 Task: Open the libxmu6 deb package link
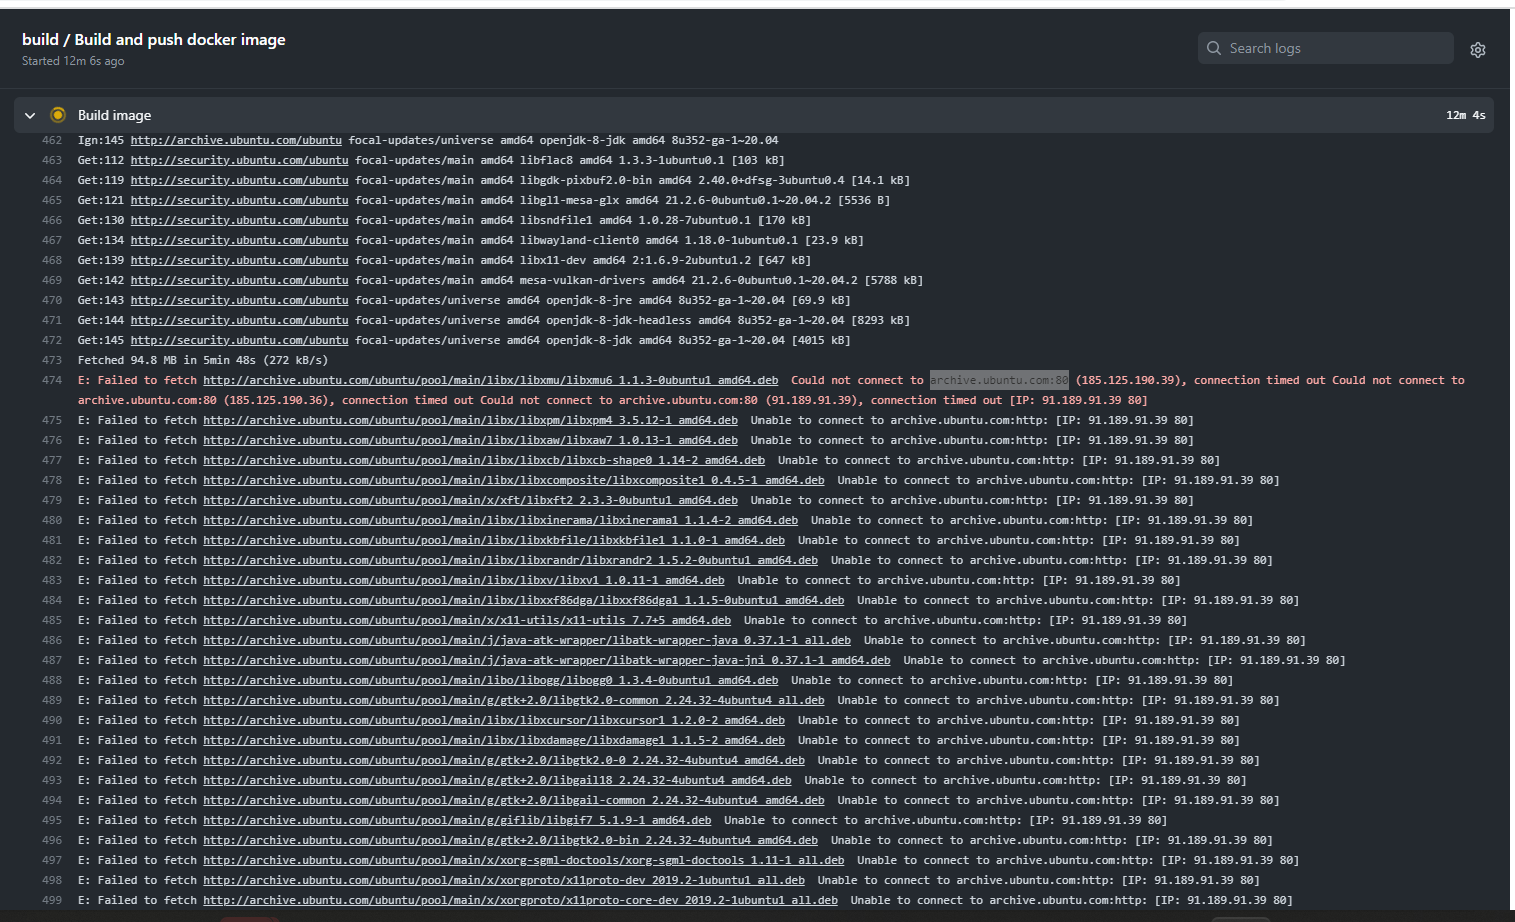tap(490, 380)
